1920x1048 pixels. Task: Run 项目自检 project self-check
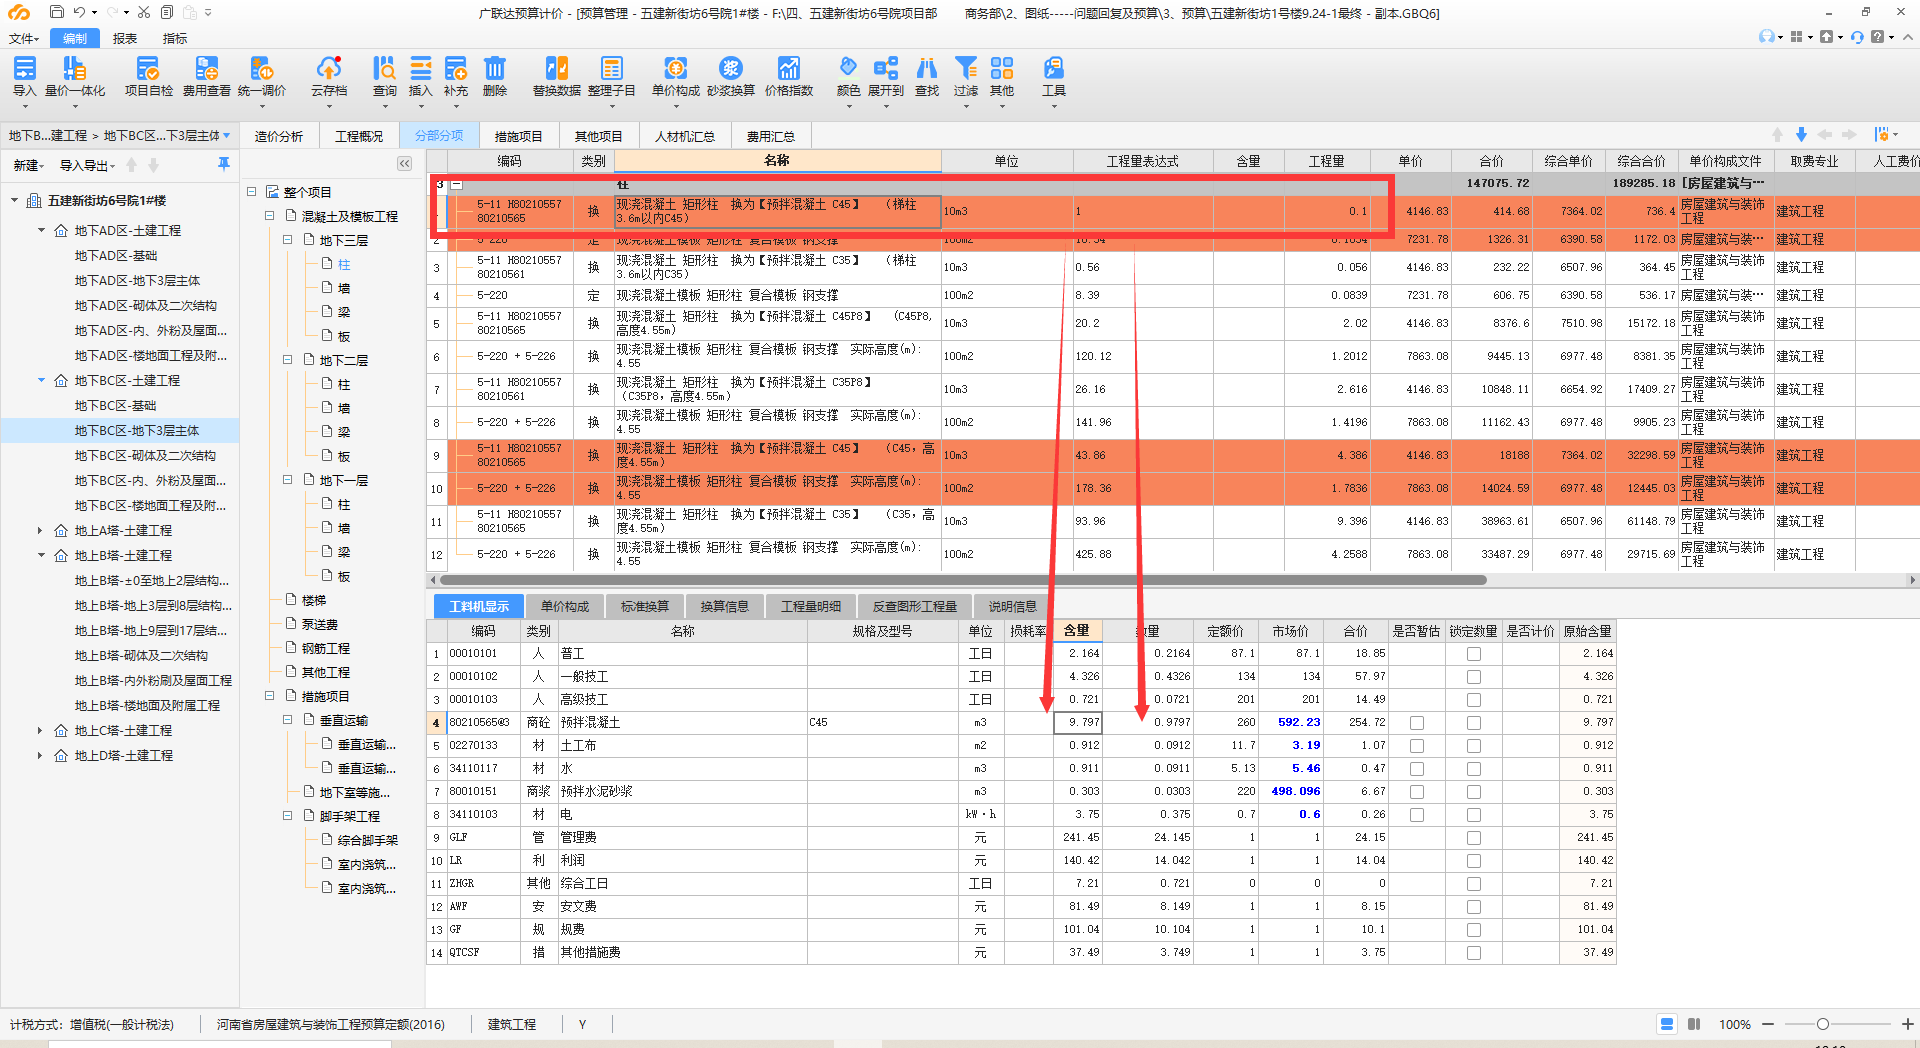[x=148, y=77]
